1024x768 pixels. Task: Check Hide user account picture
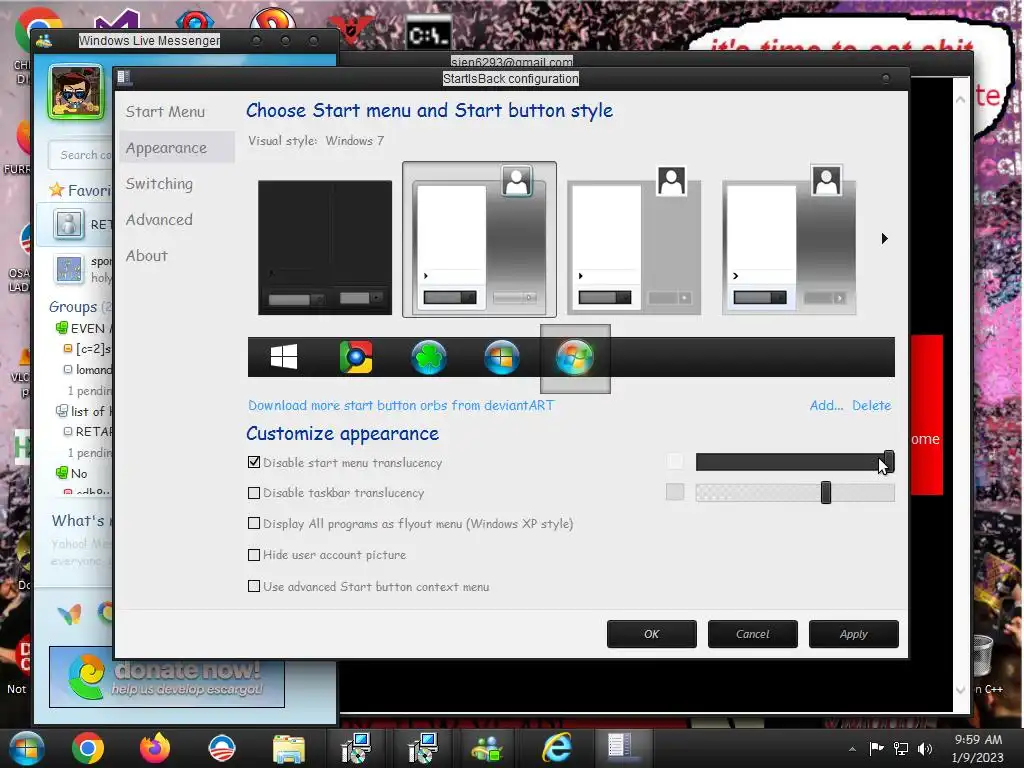click(x=254, y=555)
